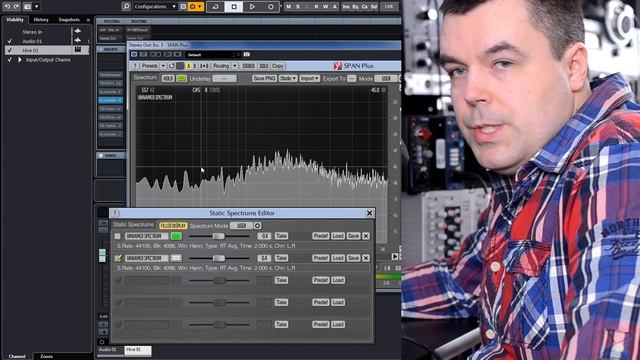
Task: Toggle the Input/Output Channels visibility checkmark
Action: (x=10, y=60)
